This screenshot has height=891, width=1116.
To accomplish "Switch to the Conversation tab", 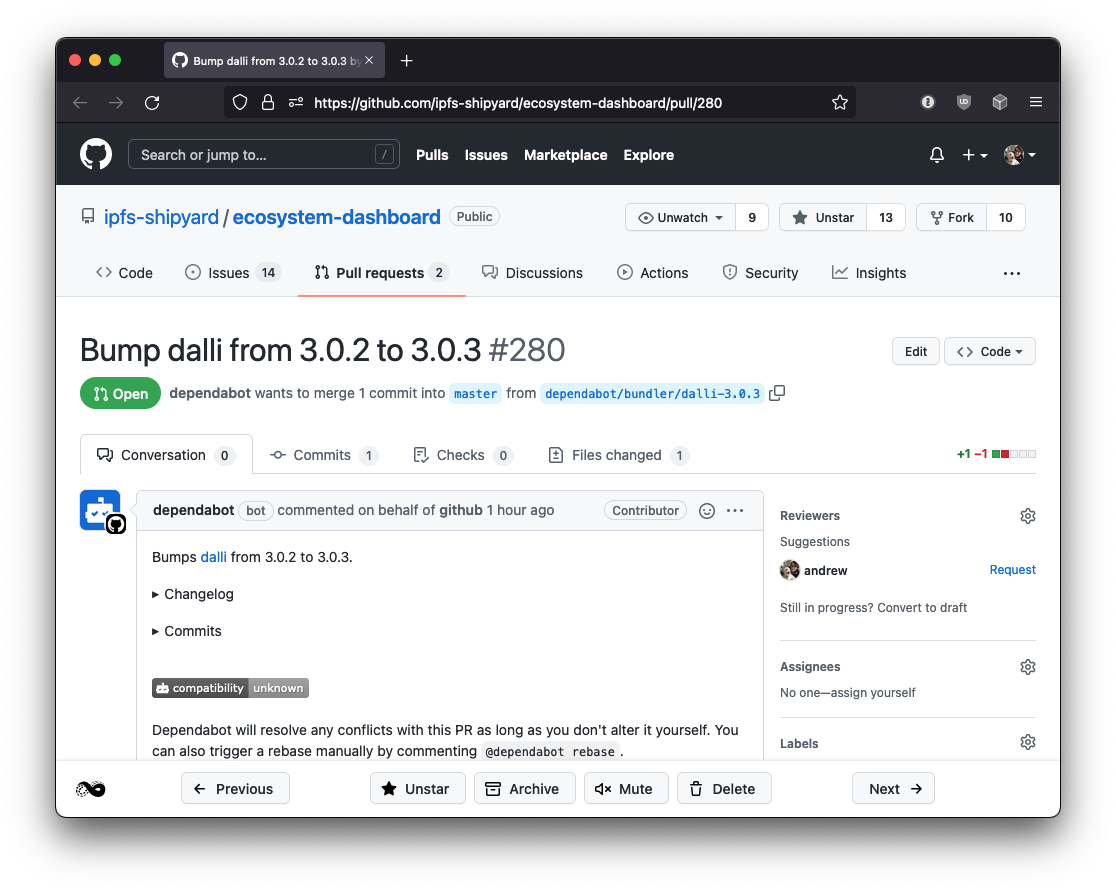I will click(166, 455).
